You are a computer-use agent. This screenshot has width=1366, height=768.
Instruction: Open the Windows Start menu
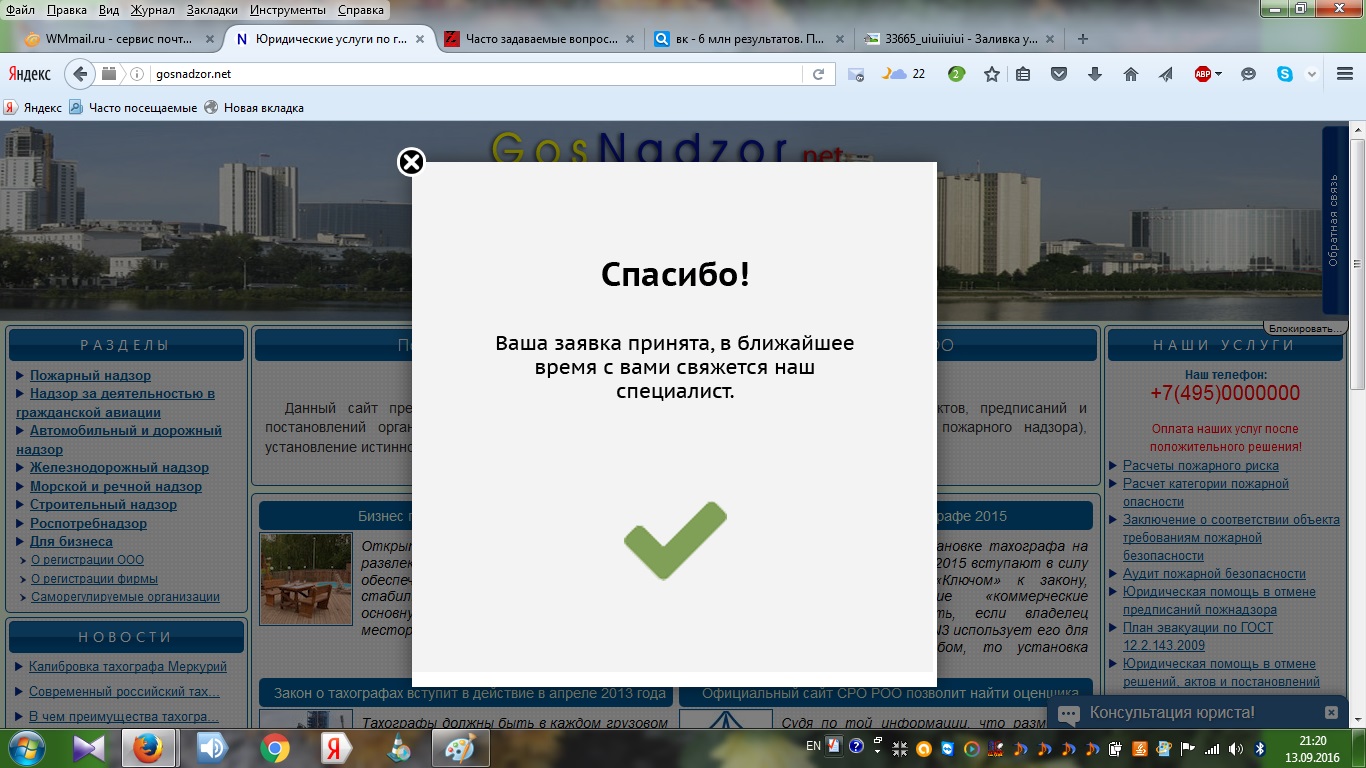click(x=25, y=748)
